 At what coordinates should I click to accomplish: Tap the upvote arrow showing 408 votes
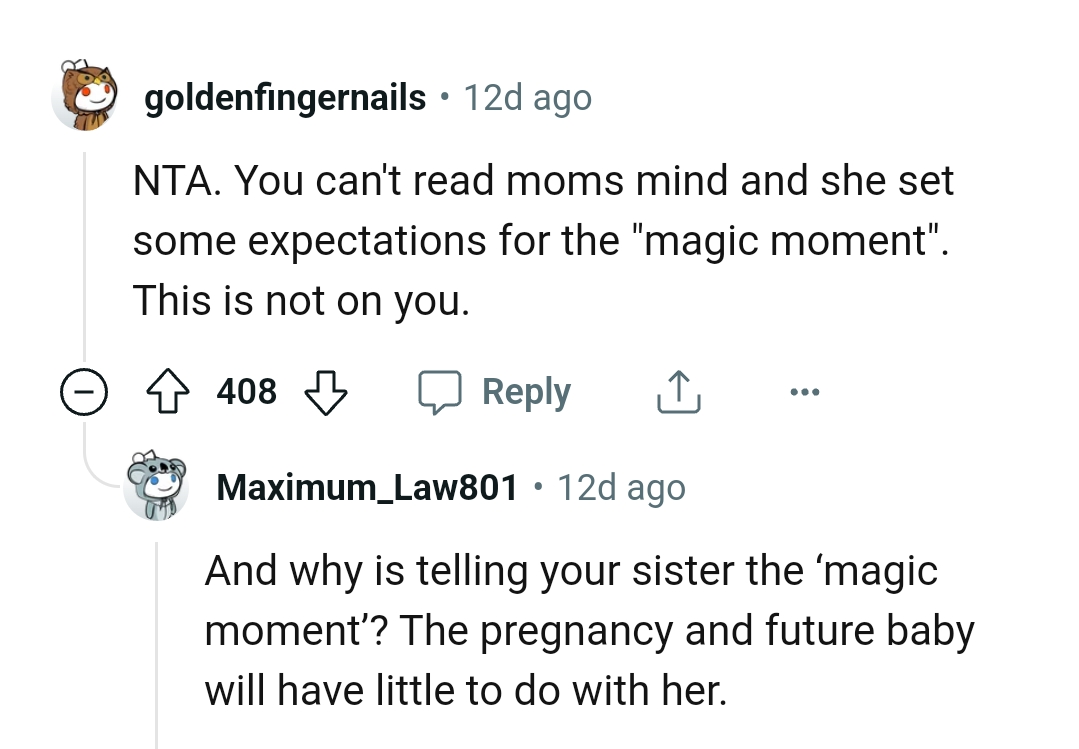[168, 391]
